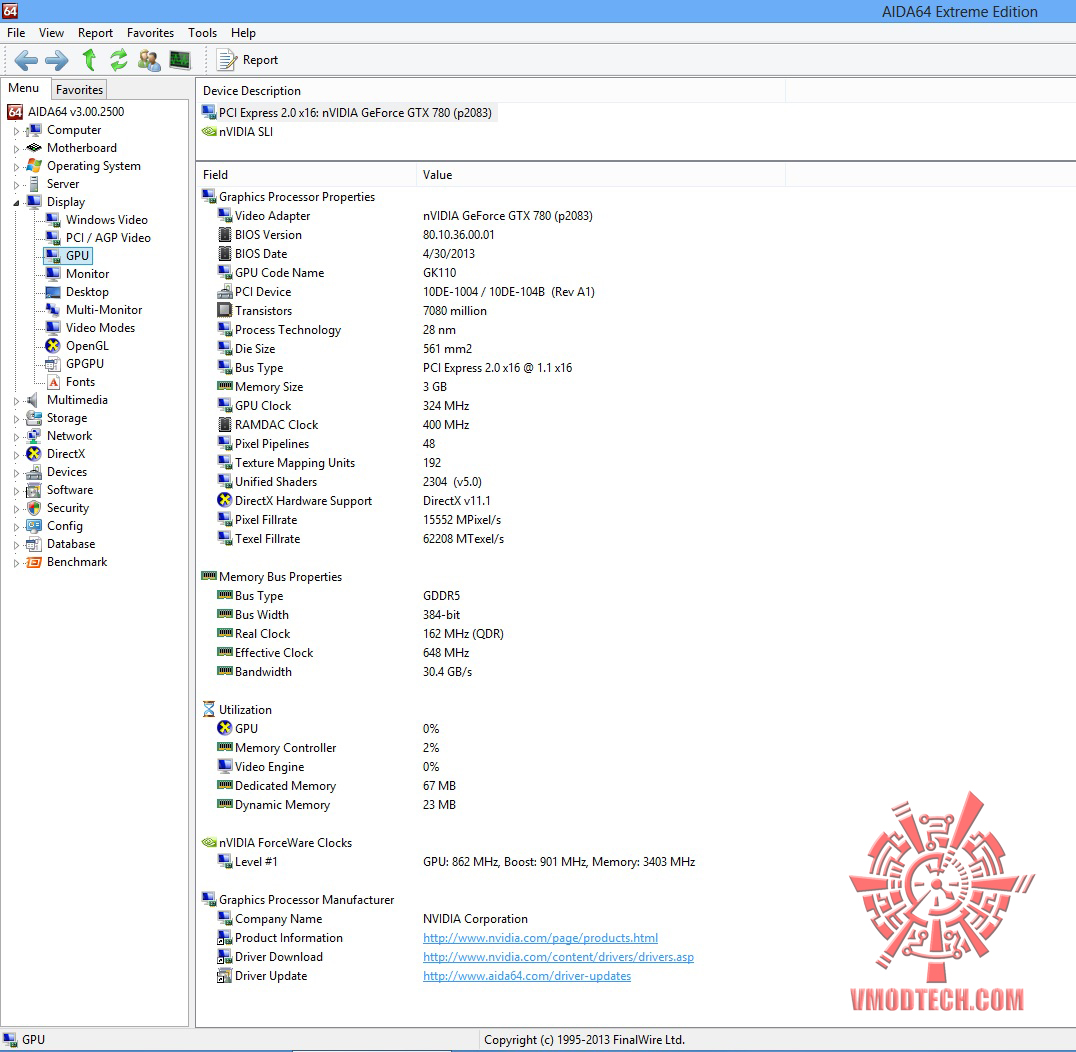Open the system monitor chip icon
1076x1052 pixels.
tap(180, 60)
